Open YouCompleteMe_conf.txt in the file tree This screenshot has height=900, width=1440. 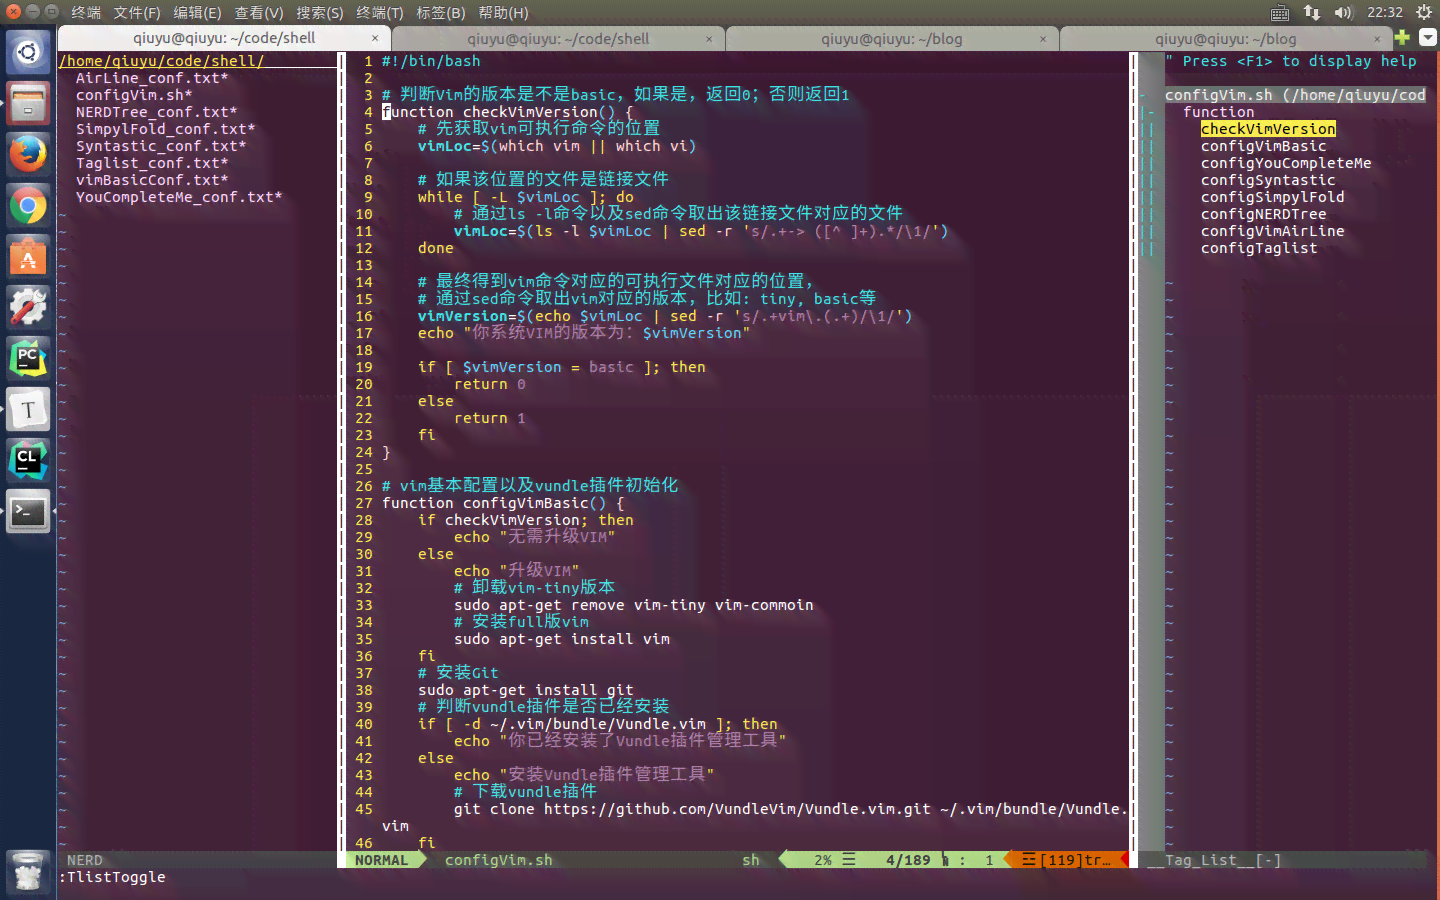(179, 197)
